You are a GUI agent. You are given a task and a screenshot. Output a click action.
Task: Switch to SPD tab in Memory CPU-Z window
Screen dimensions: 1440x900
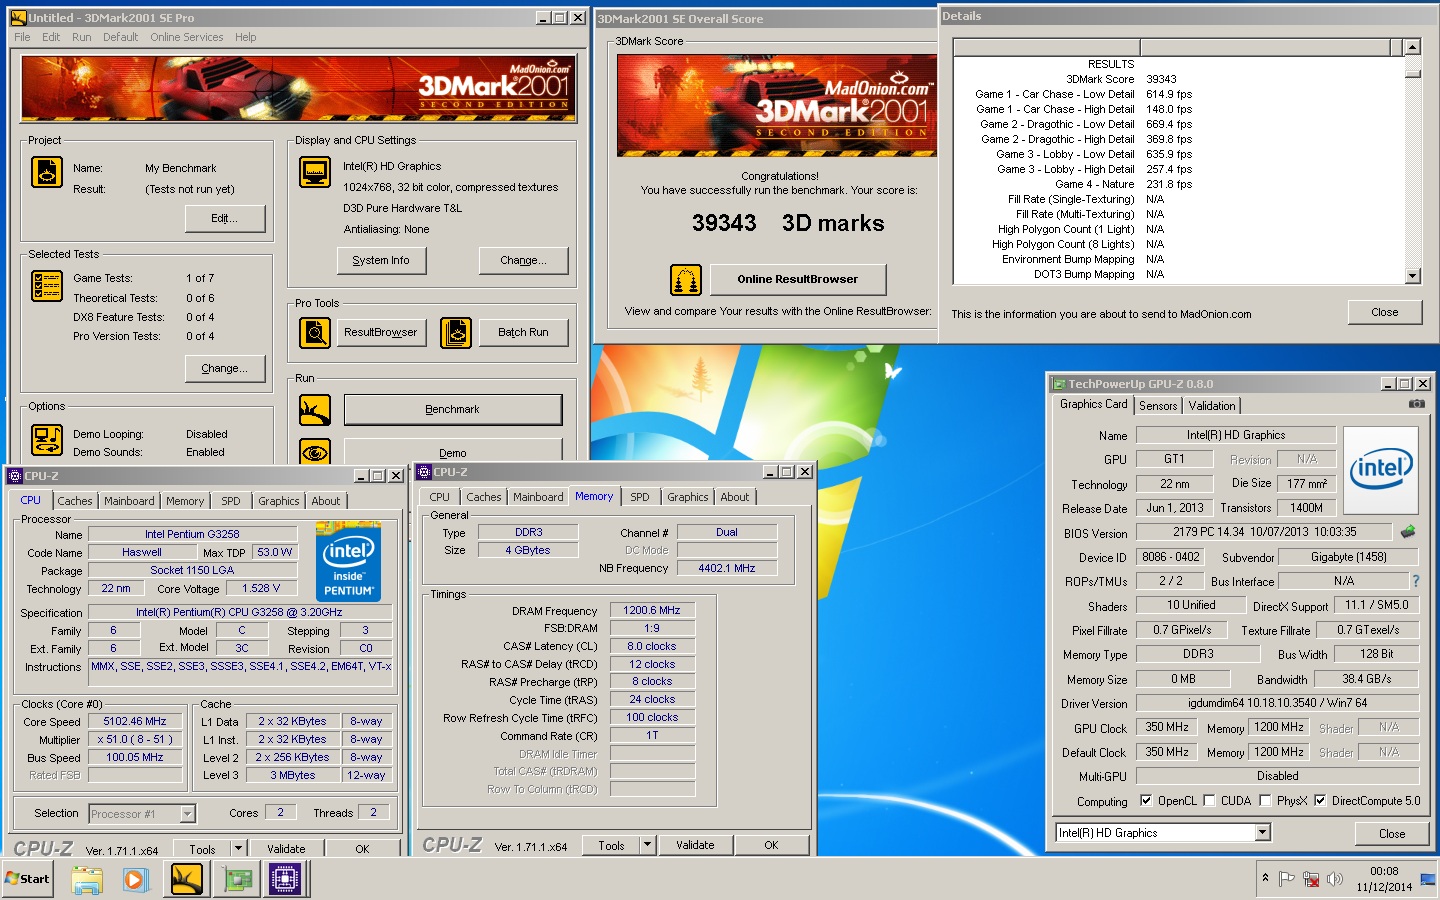pyautogui.click(x=640, y=497)
